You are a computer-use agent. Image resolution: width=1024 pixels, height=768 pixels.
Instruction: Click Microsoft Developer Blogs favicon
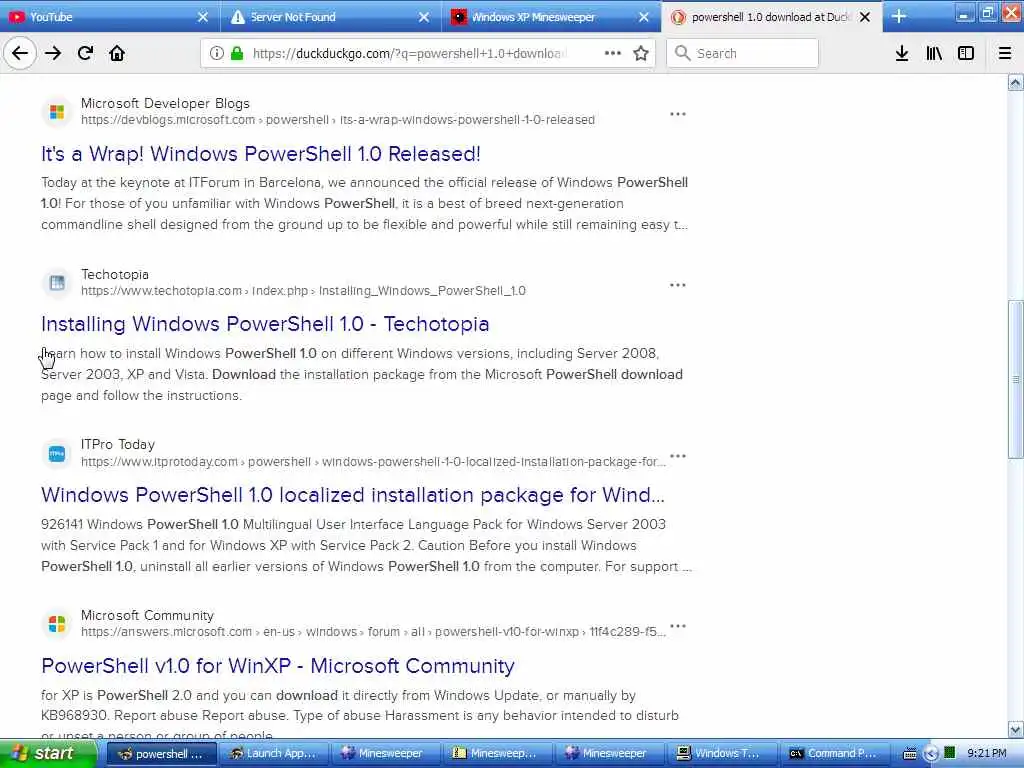pos(57,112)
